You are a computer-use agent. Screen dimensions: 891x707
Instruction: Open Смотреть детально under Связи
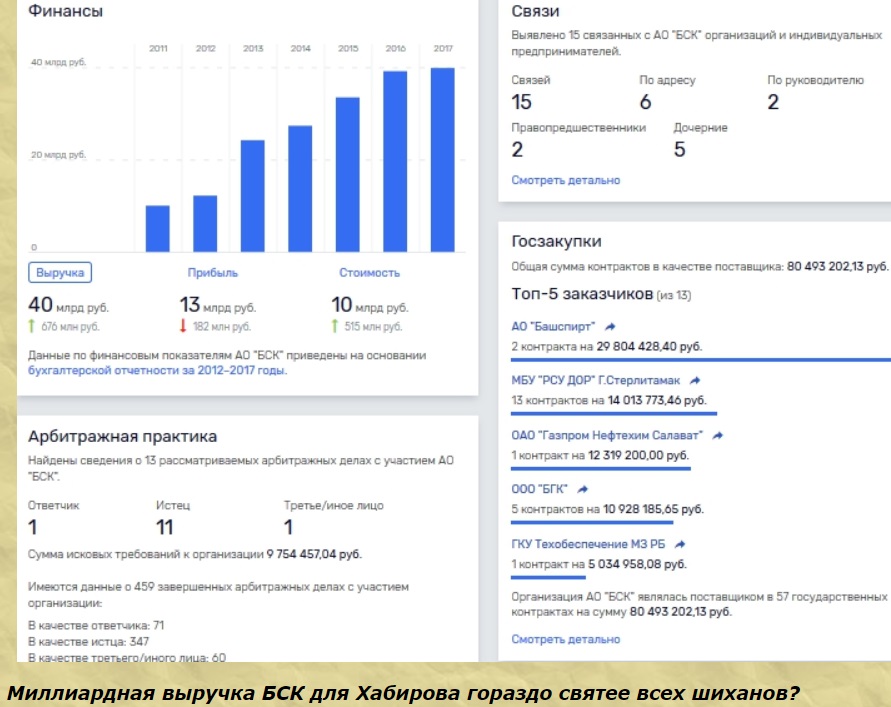(x=565, y=180)
